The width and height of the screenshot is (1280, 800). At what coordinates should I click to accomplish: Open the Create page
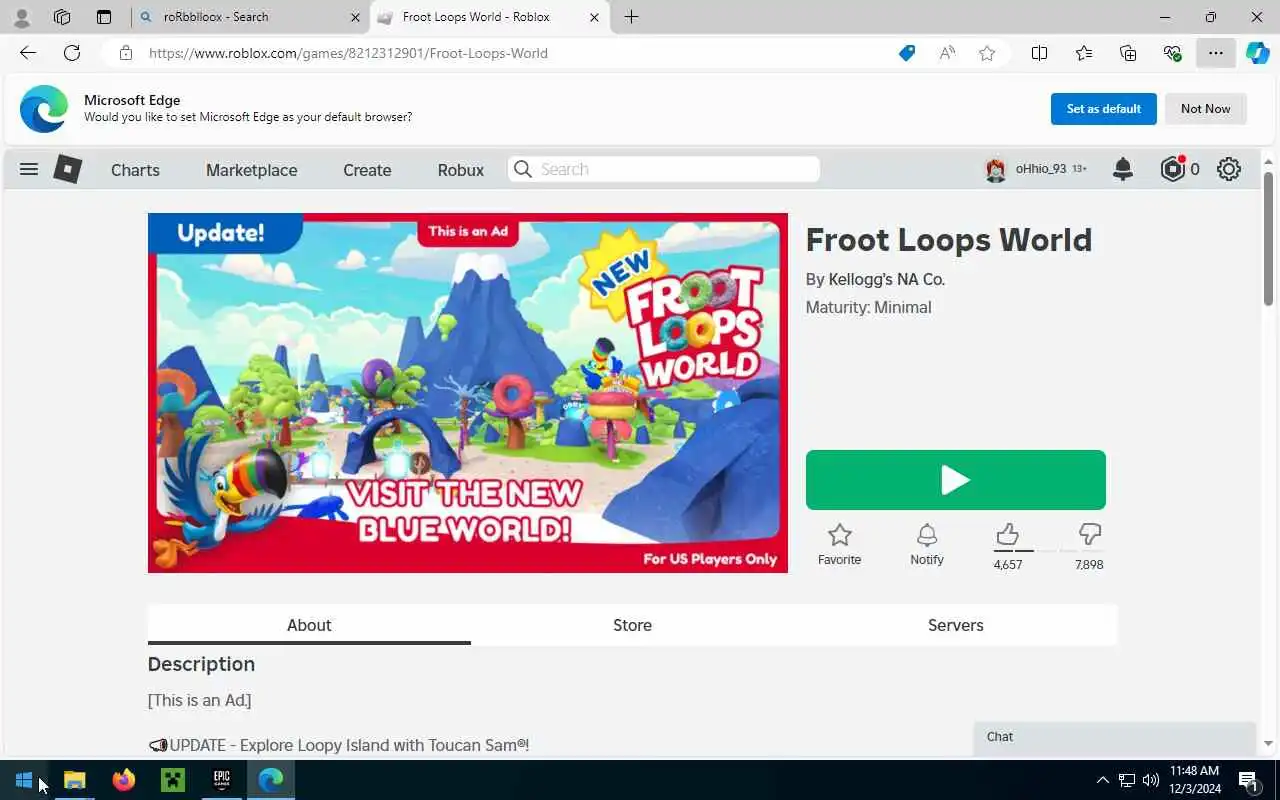click(367, 170)
